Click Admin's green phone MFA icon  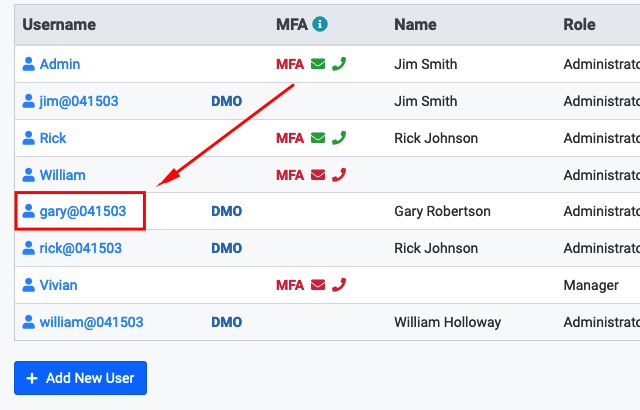[x=339, y=64]
